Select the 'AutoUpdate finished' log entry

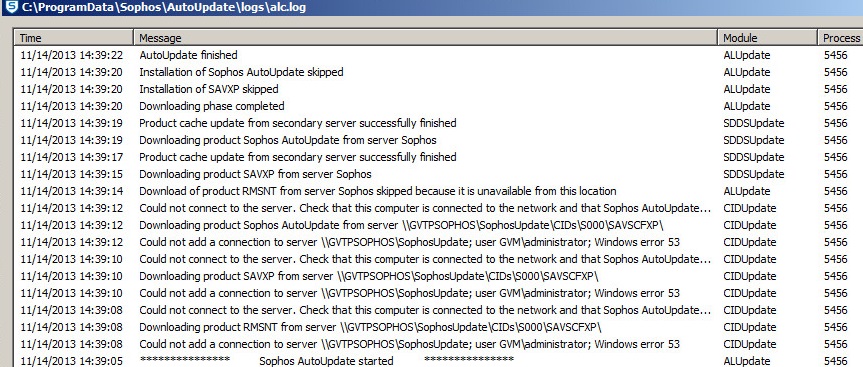point(439,55)
